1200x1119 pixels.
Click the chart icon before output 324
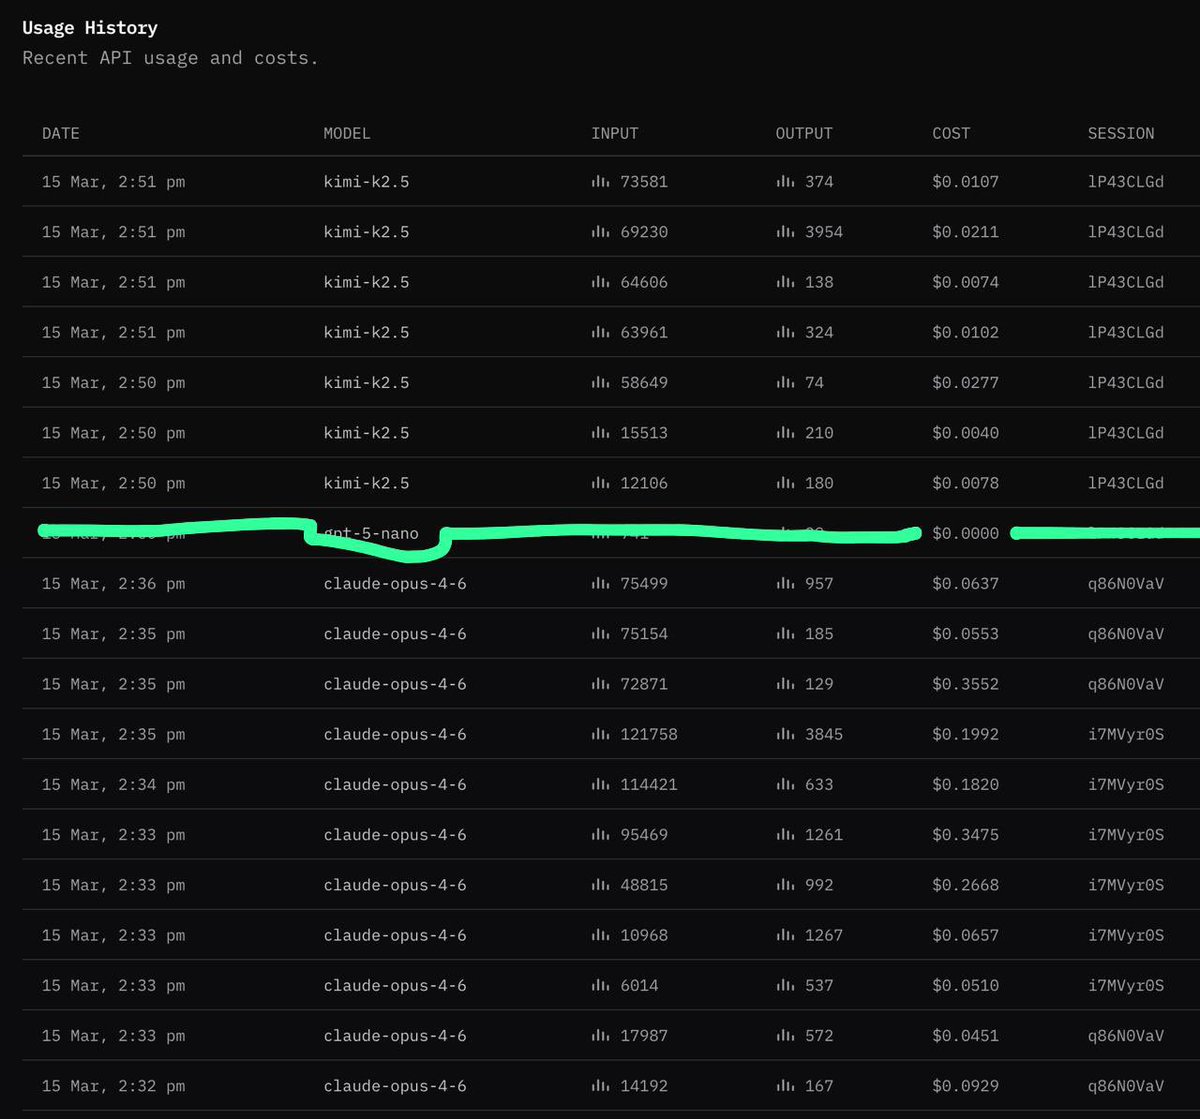click(x=785, y=332)
